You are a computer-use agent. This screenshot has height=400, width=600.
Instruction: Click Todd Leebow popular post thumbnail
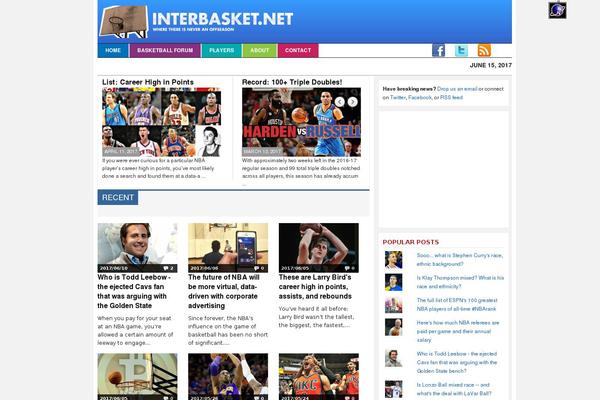pyautogui.click(x=393, y=359)
